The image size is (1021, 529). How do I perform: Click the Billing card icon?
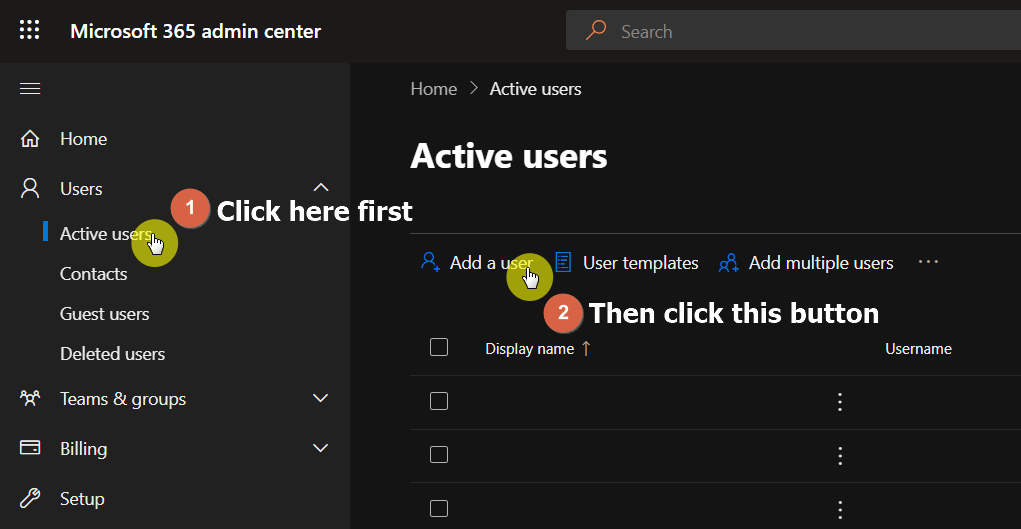coord(30,448)
